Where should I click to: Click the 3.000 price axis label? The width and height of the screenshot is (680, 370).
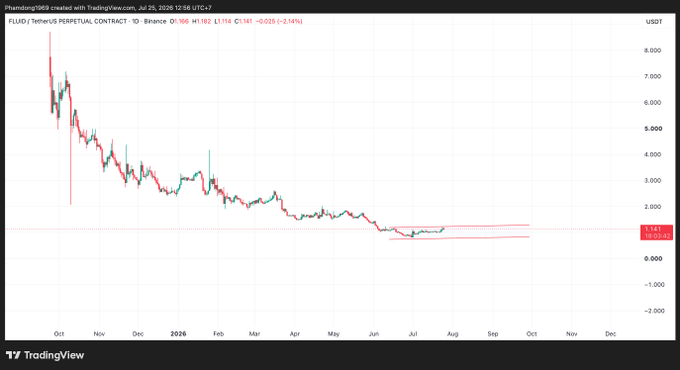(x=652, y=180)
